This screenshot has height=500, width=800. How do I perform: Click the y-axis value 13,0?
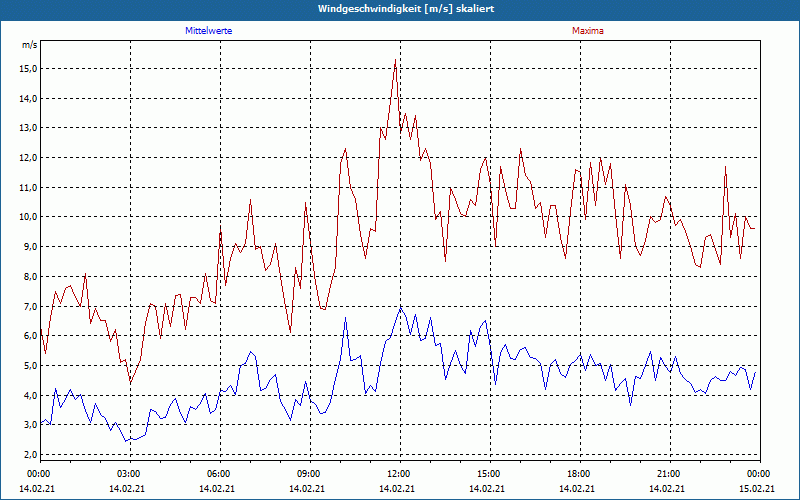(29, 128)
